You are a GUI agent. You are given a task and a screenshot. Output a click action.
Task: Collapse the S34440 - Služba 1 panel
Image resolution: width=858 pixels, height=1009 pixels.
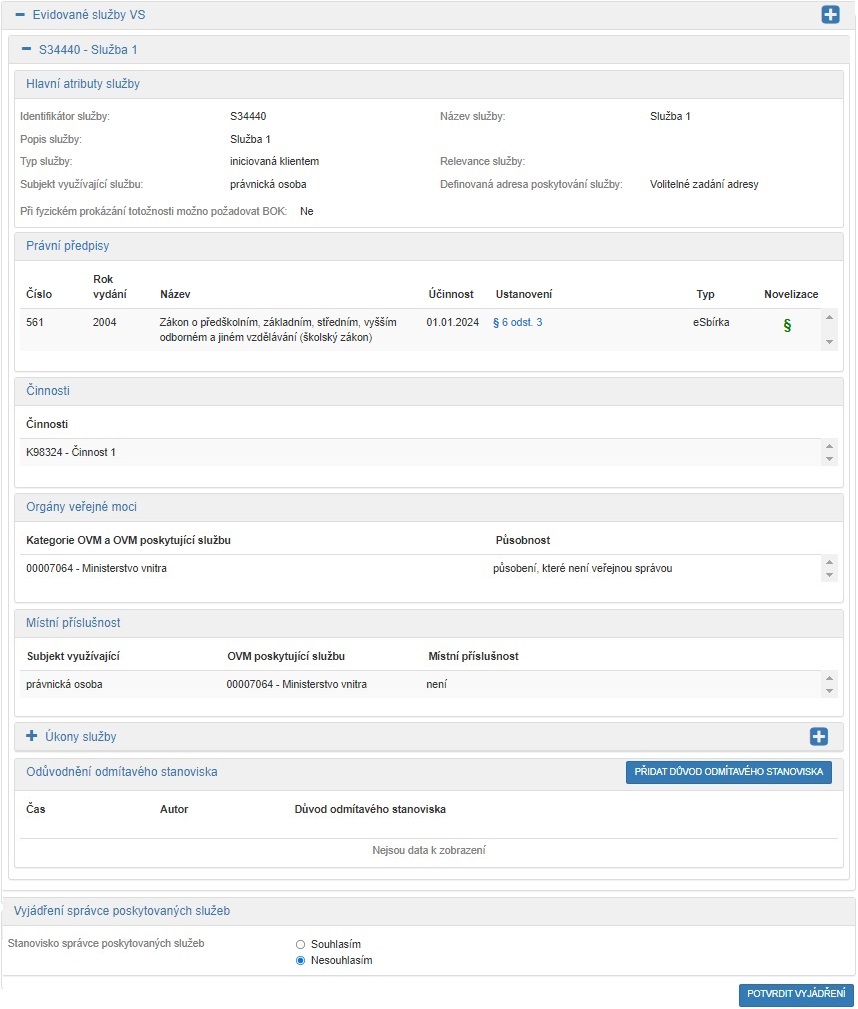[x=26, y=49]
